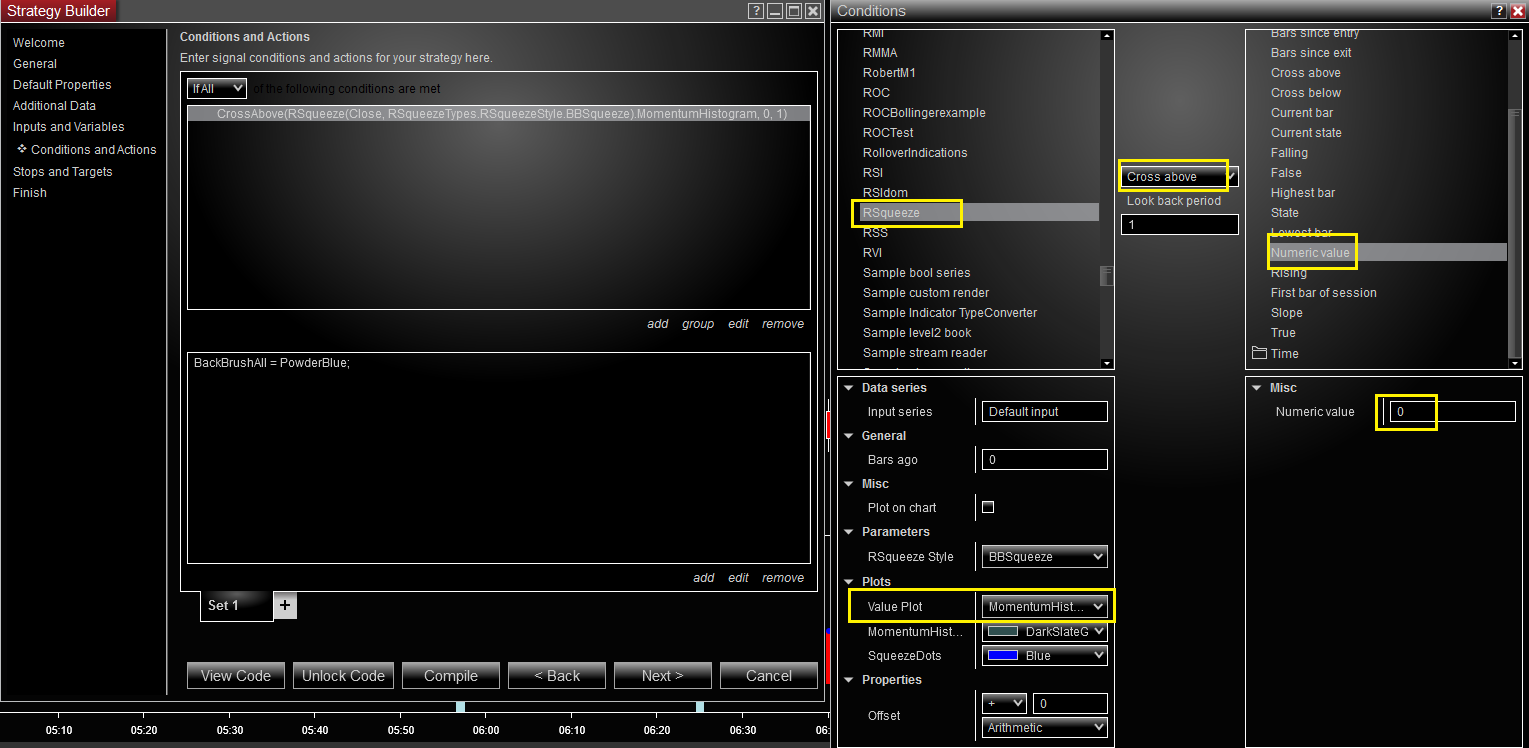Open the RSqueeze Style dropdown
1529x748 pixels.
coord(1044,556)
